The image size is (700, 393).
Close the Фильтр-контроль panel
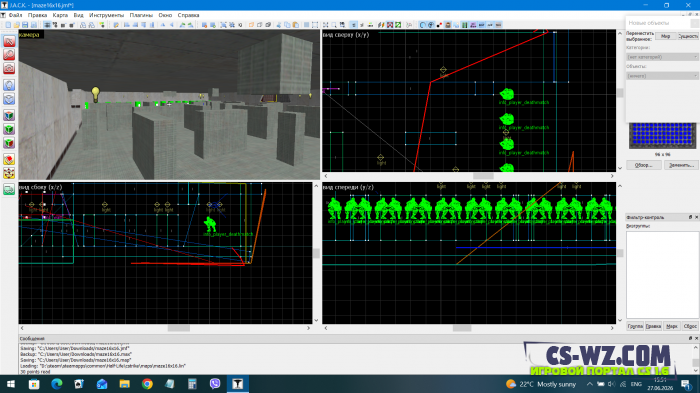click(x=696, y=217)
